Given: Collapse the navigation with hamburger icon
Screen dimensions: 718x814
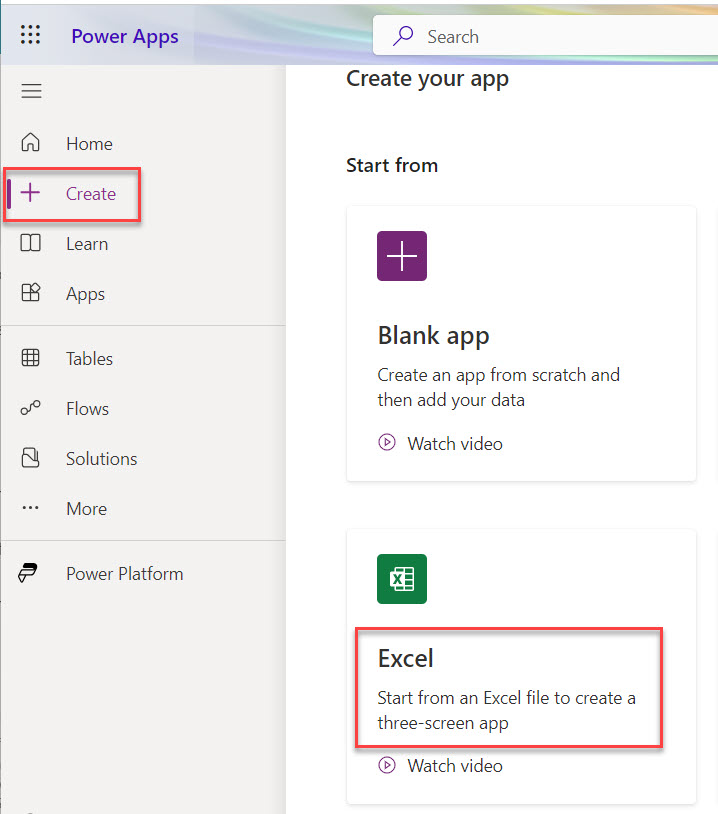Looking at the screenshot, I should 31,91.
